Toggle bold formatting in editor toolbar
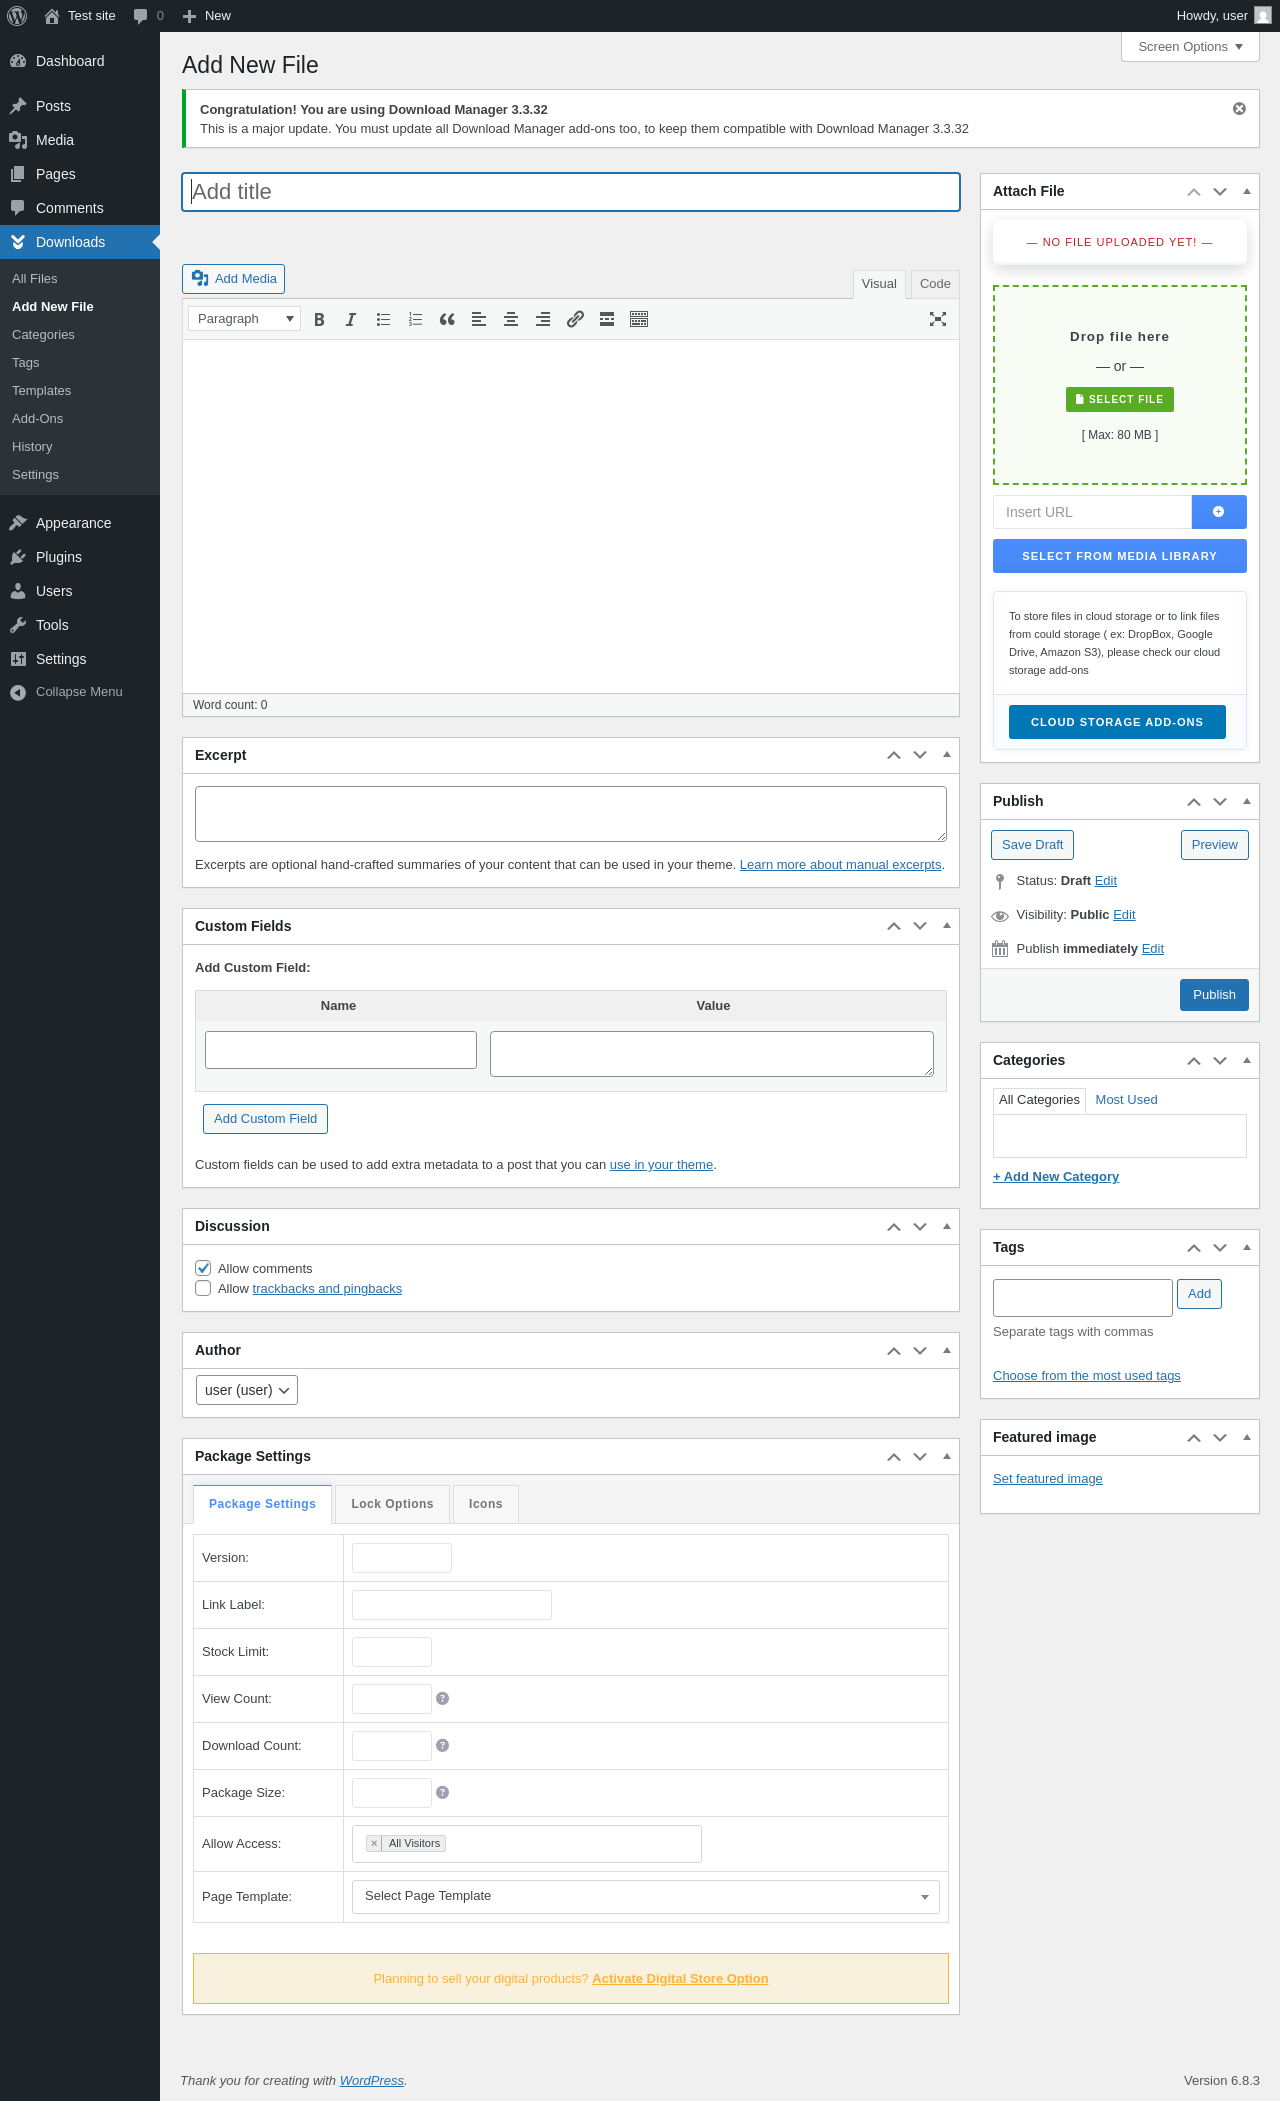Viewport: 1280px width, 2101px height. [x=319, y=319]
